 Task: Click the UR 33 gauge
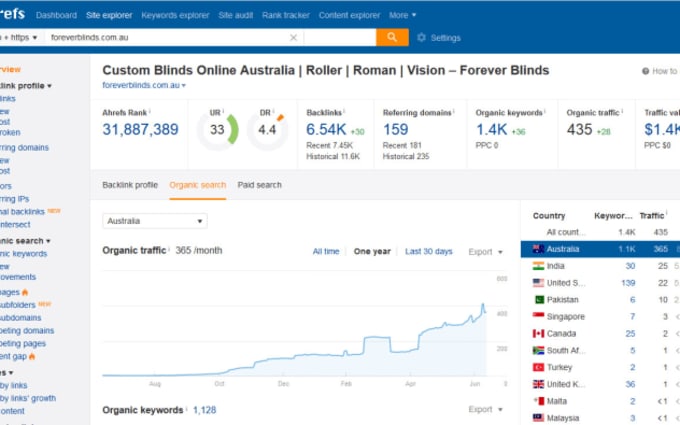click(218, 130)
